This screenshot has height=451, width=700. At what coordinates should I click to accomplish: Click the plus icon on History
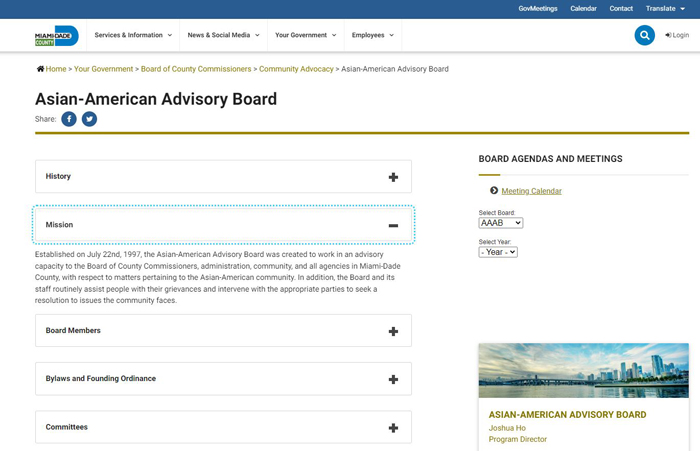(393, 177)
